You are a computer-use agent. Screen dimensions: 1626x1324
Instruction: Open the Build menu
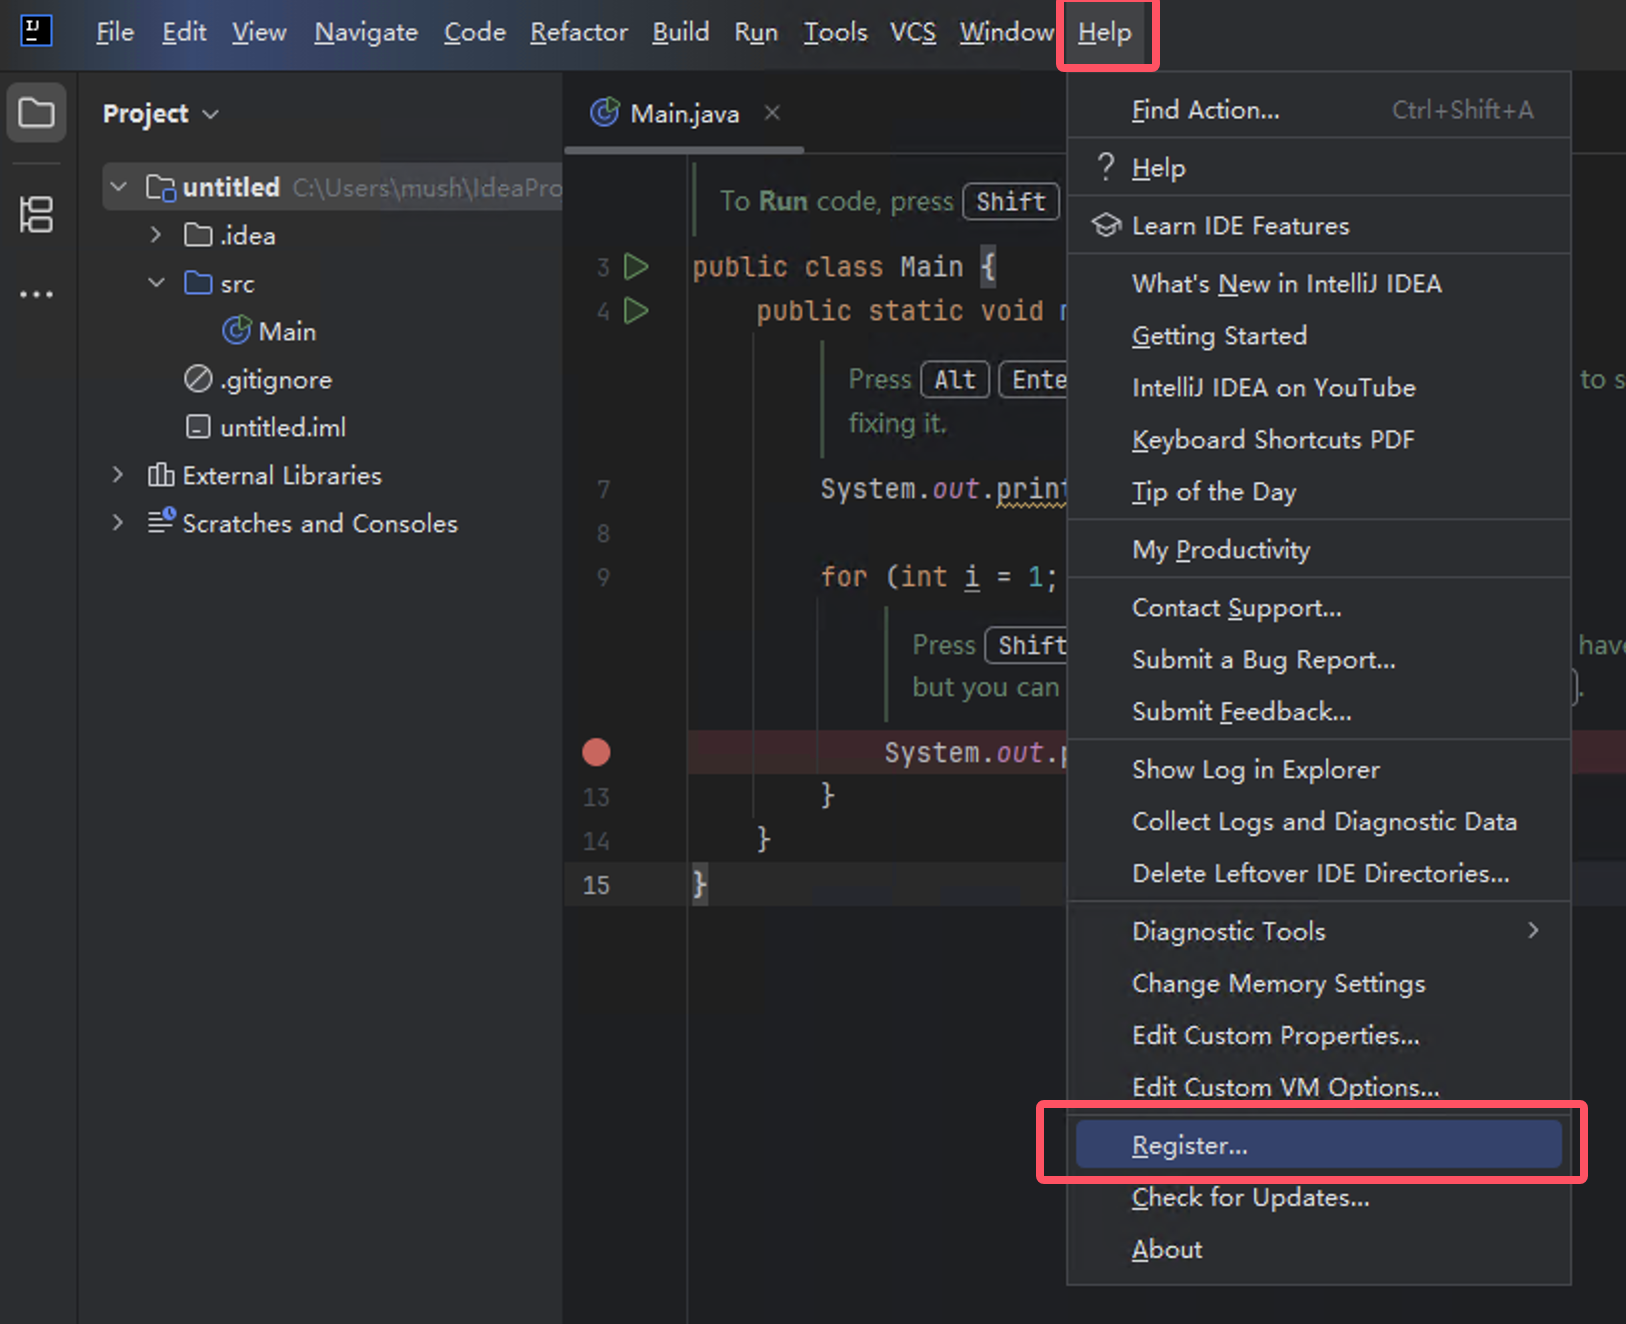tap(681, 32)
